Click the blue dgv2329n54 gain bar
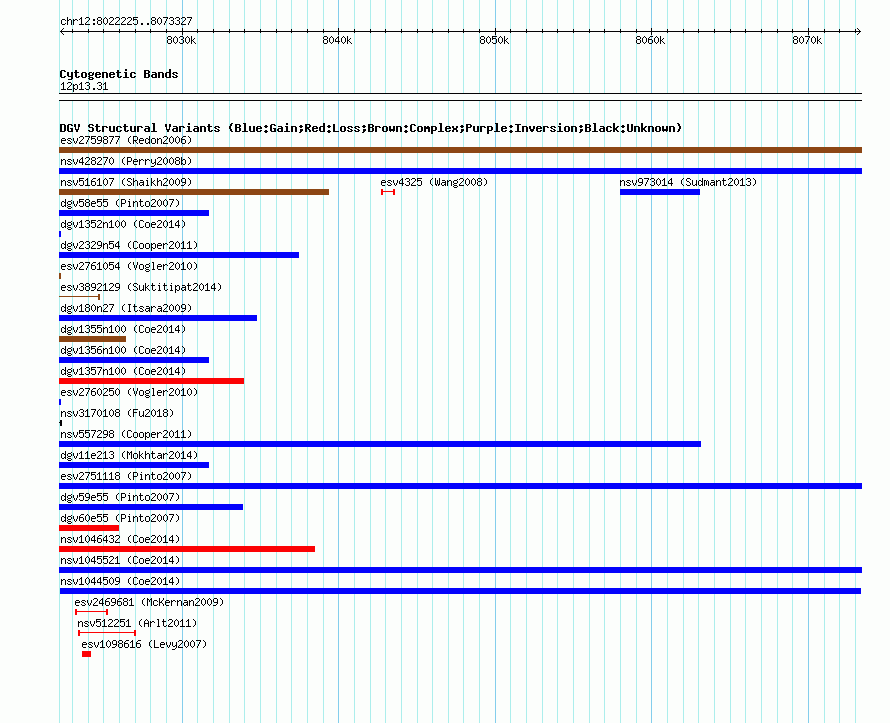 click(x=179, y=255)
